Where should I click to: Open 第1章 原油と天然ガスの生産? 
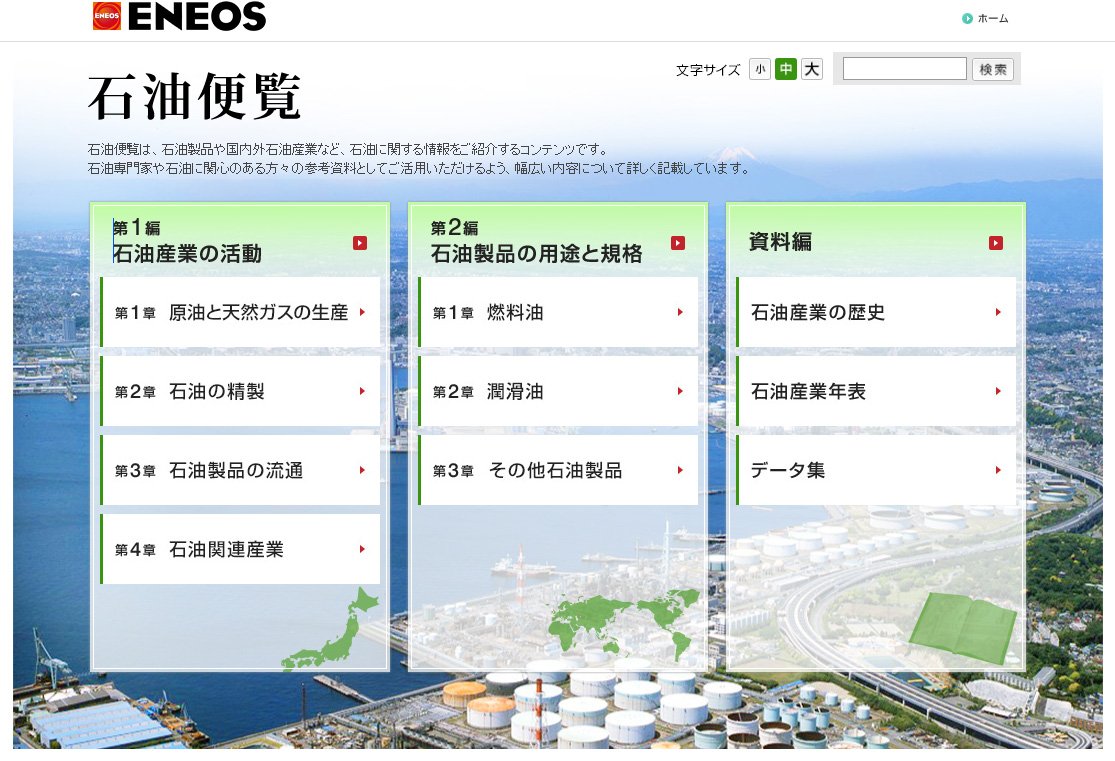240,312
